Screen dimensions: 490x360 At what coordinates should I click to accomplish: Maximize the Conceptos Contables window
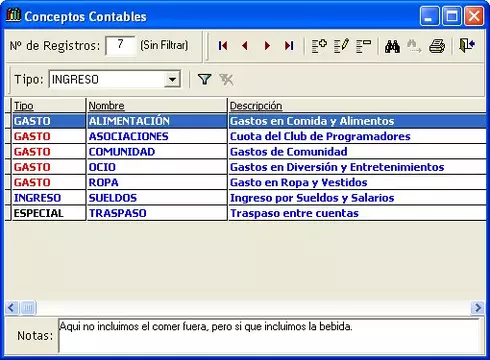pos(452,16)
